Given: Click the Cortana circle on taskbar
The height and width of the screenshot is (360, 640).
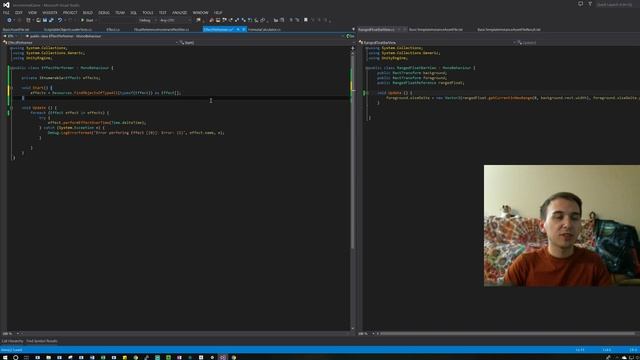Looking at the screenshot, I should (16, 357).
